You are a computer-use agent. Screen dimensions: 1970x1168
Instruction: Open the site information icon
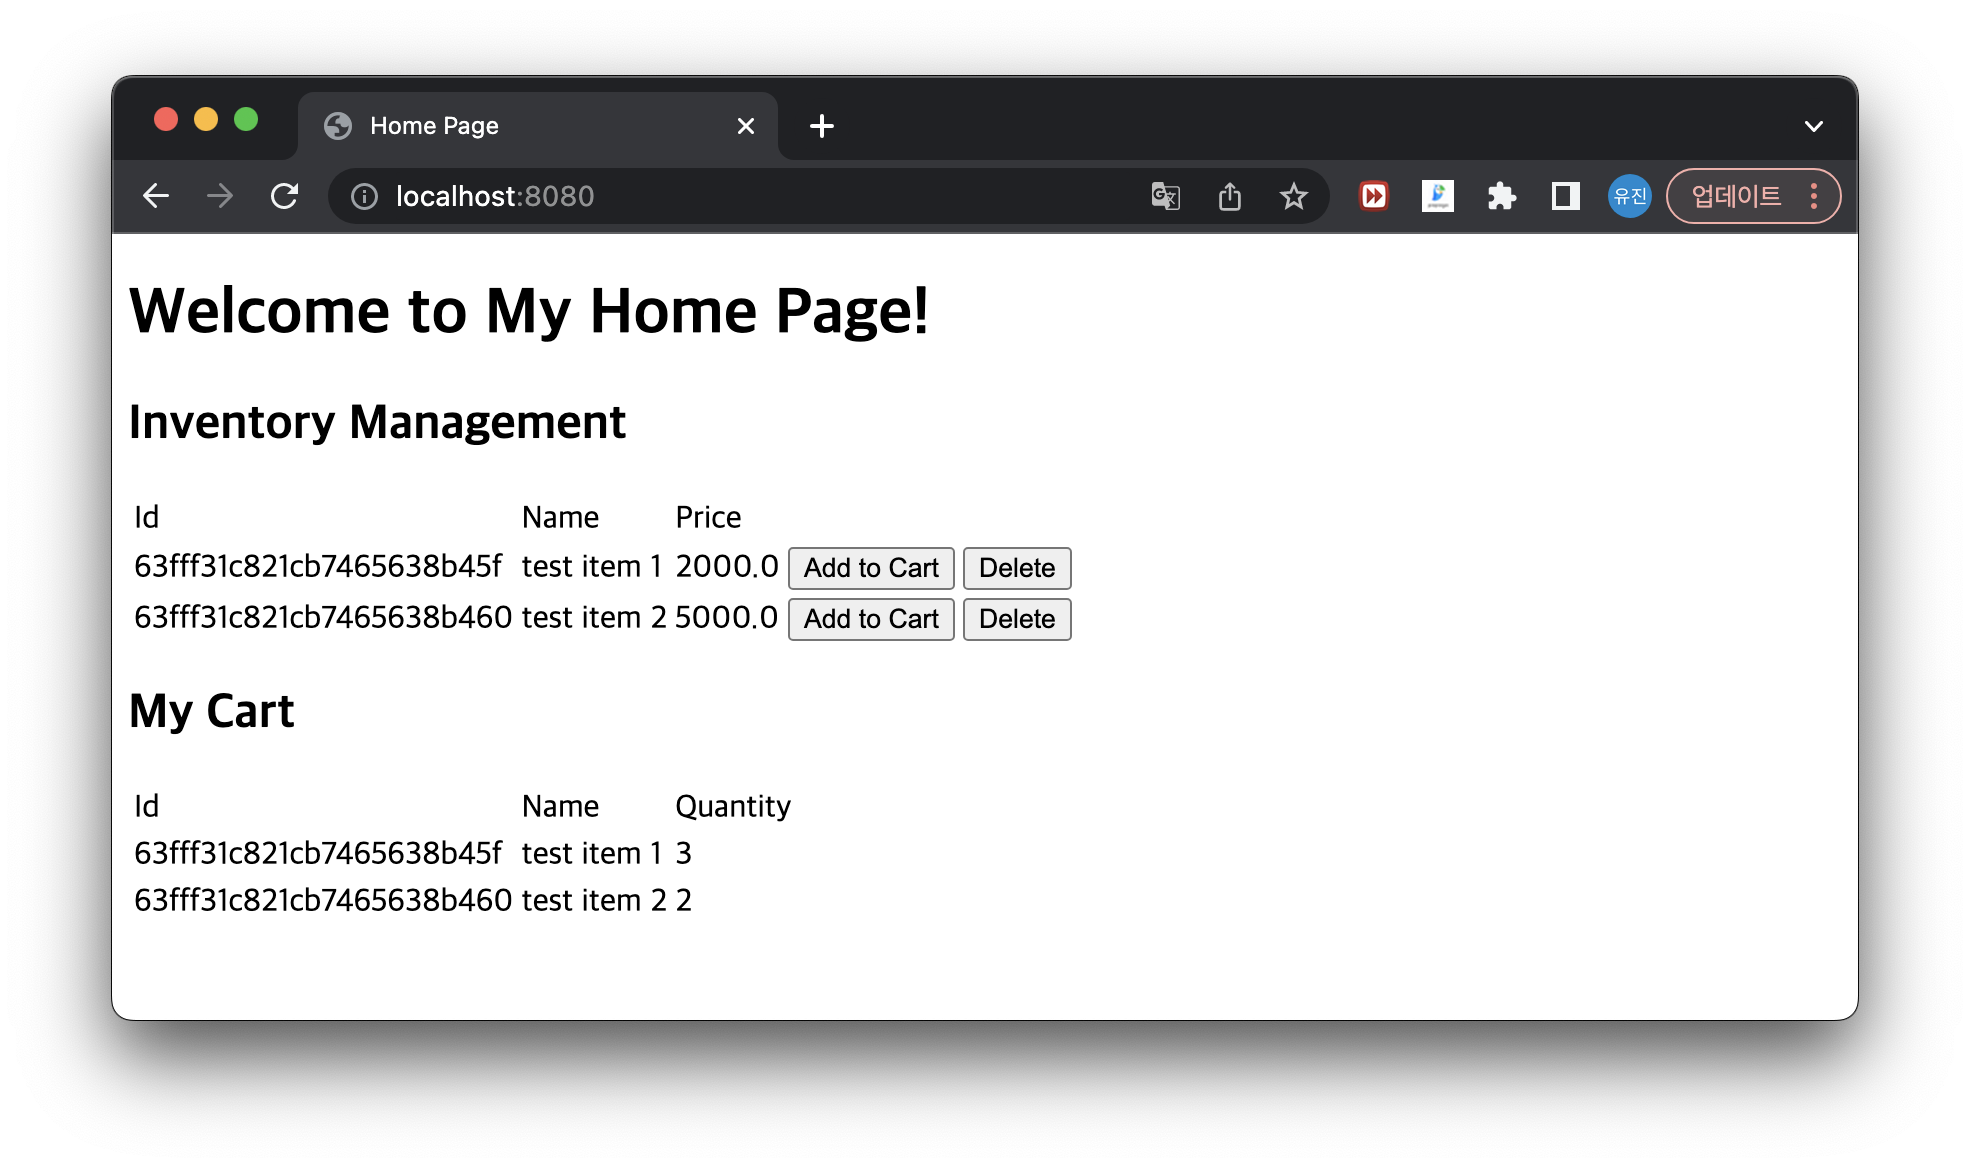pyautogui.click(x=364, y=196)
